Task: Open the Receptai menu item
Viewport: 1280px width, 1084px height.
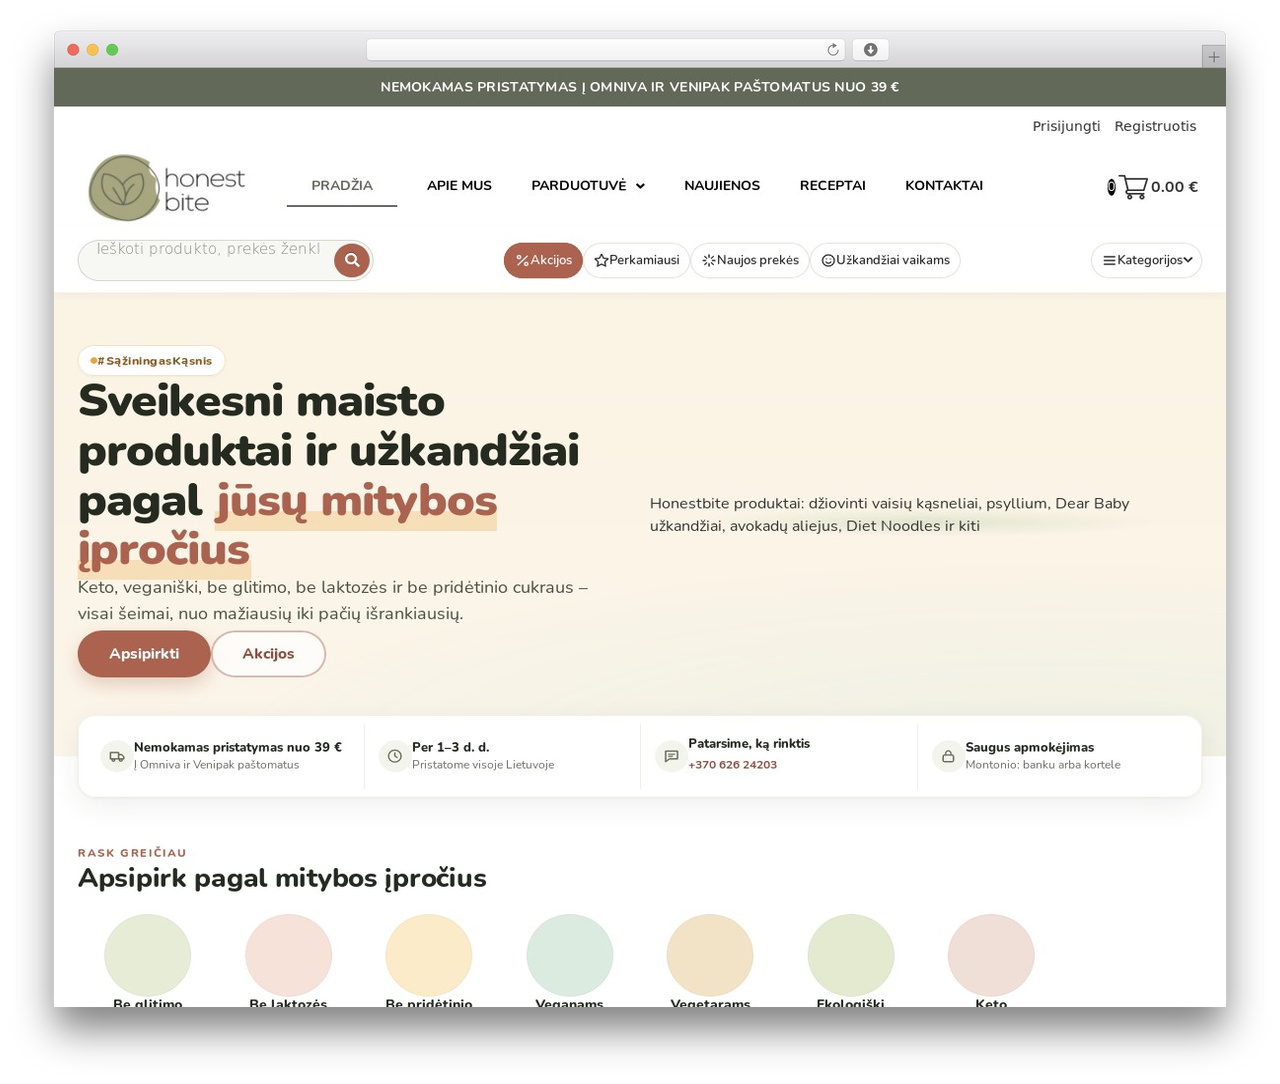Action: click(833, 186)
